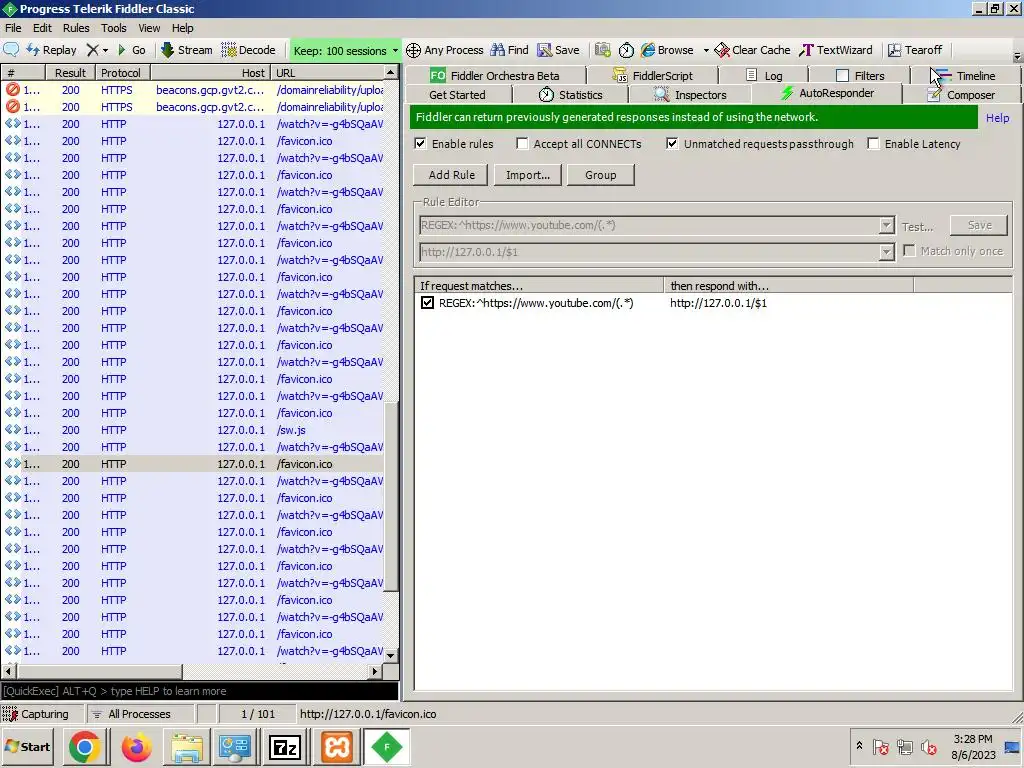Open the Windows Start menu
Viewport: 1024px width, 768px height.
point(27,746)
